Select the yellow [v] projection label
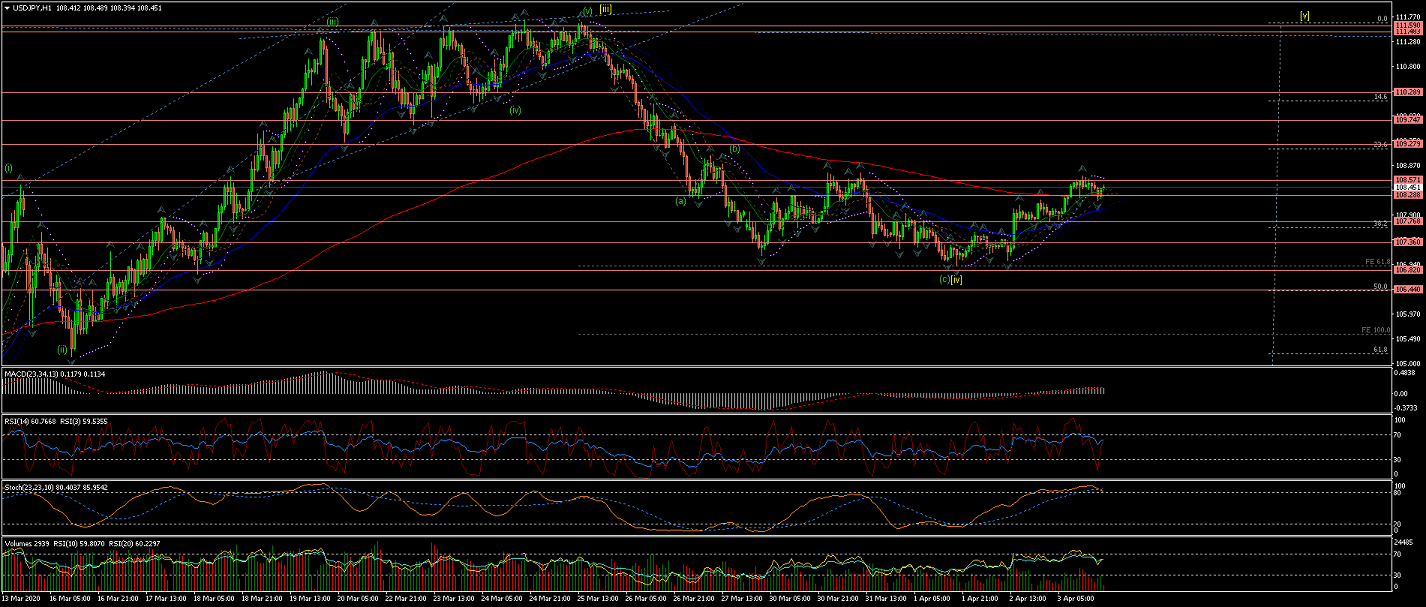Image resolution: width=1426 pixels, height=607 pixels. coord(1305,16)
